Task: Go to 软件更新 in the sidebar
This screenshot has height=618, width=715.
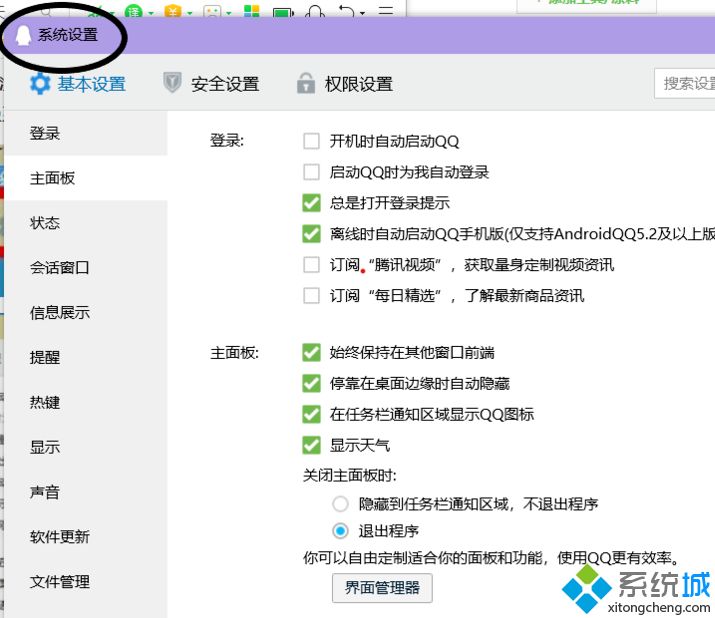Action: point(86,537)
